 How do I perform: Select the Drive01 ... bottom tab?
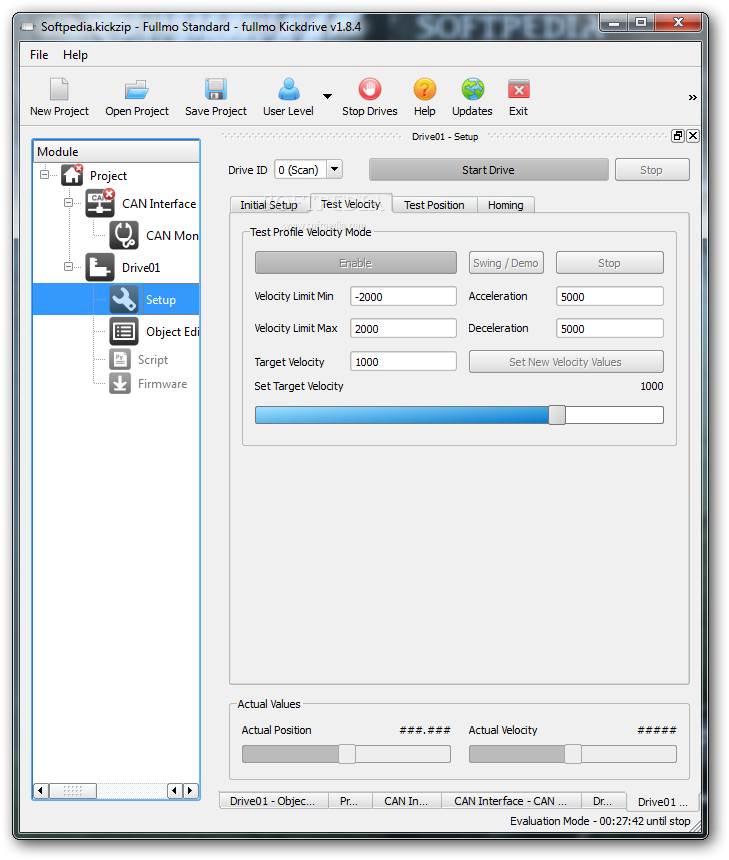tap(662, 802)
